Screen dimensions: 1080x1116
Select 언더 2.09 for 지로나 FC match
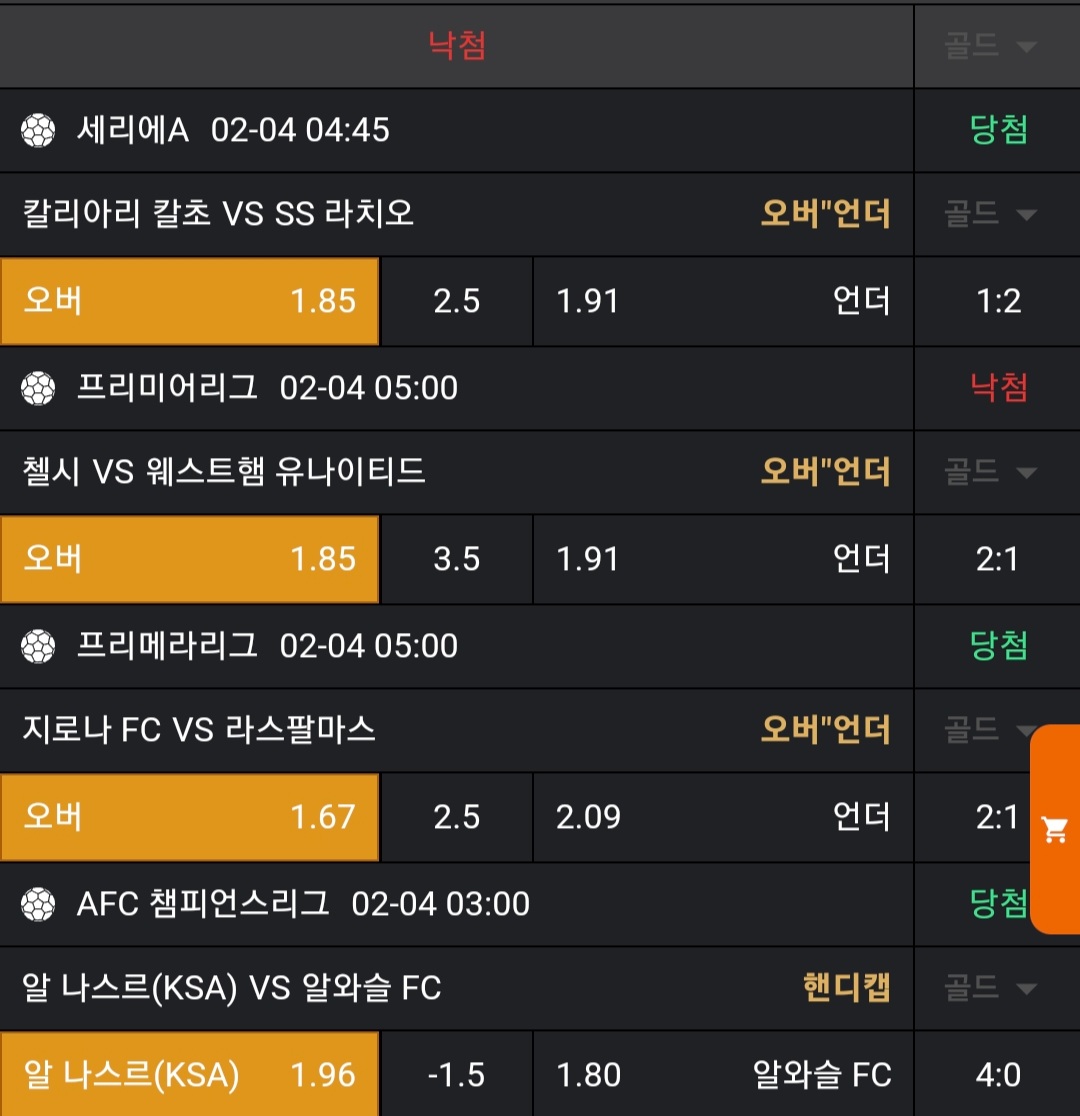point(722,817)
